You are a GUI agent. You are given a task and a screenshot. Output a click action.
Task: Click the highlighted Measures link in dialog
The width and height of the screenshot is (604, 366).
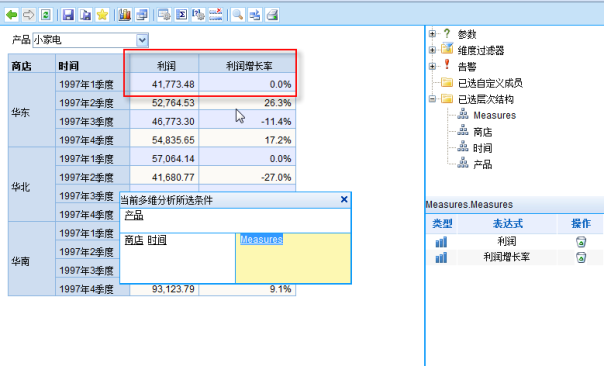[x=261, y=239]
